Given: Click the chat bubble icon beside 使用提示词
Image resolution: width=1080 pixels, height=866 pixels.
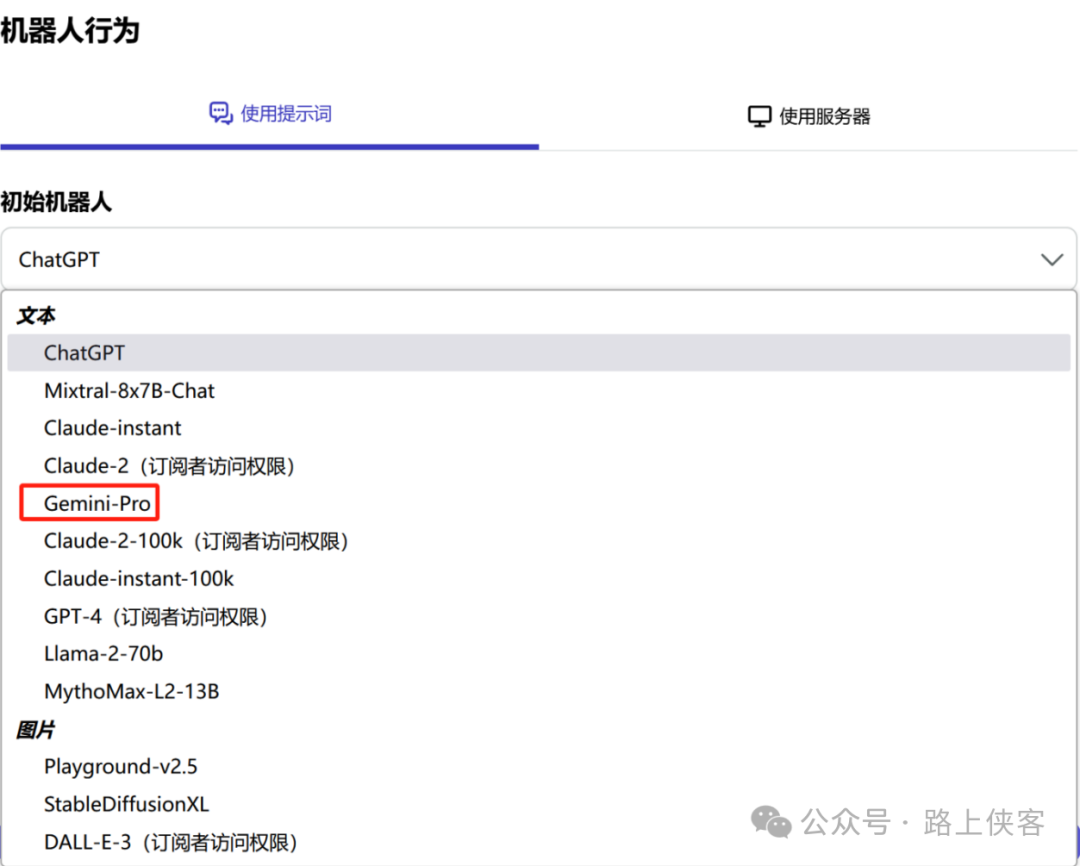Looking at the screenshot, I should pyautogui.click(x=220, y=113).
